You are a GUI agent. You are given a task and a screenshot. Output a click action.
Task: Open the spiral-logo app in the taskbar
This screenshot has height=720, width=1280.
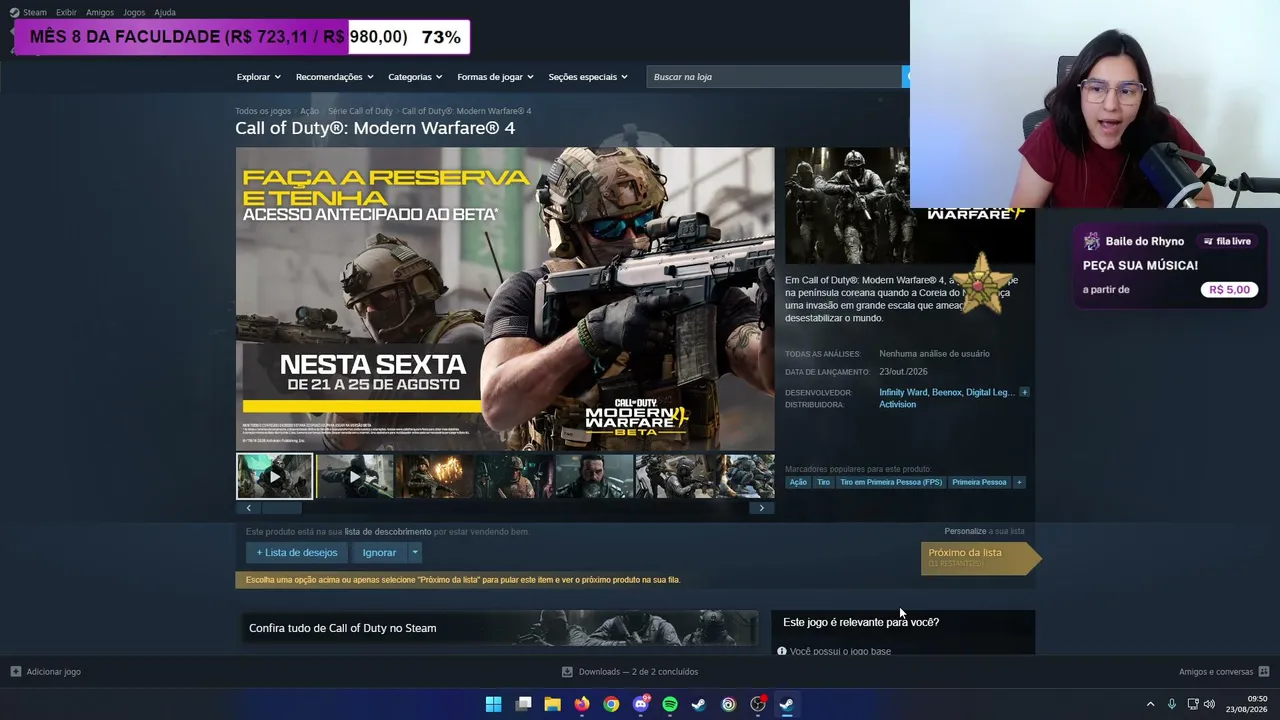[729, 704]
